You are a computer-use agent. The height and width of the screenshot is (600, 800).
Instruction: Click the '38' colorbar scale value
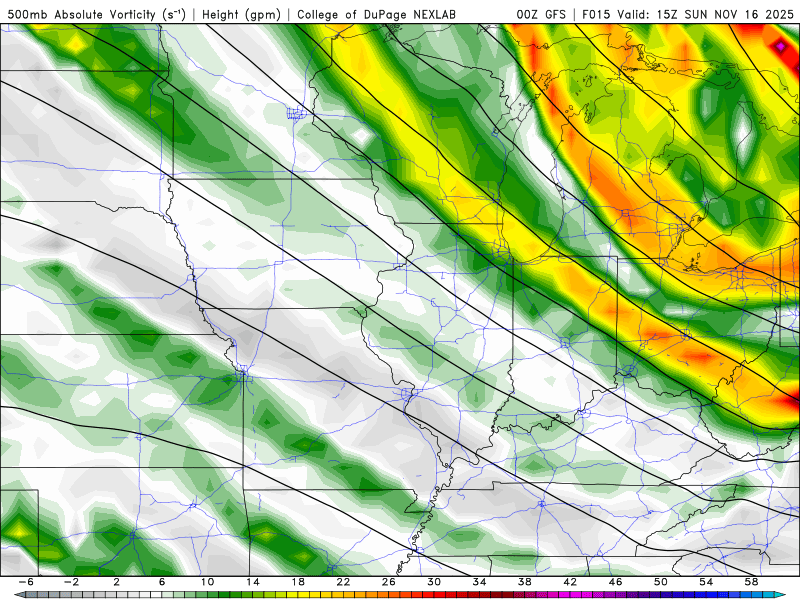pyautogui.click(x=524, y=582)
